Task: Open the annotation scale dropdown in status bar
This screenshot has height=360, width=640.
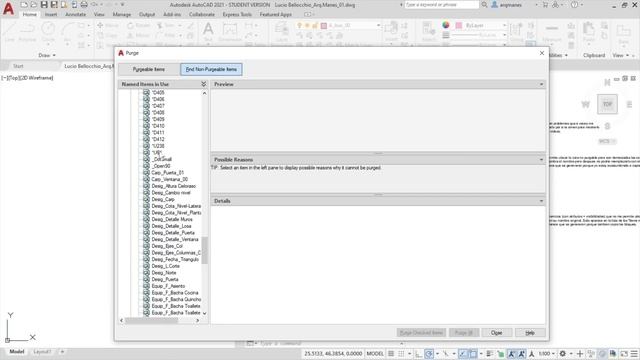Action: (x=547, y=353)
